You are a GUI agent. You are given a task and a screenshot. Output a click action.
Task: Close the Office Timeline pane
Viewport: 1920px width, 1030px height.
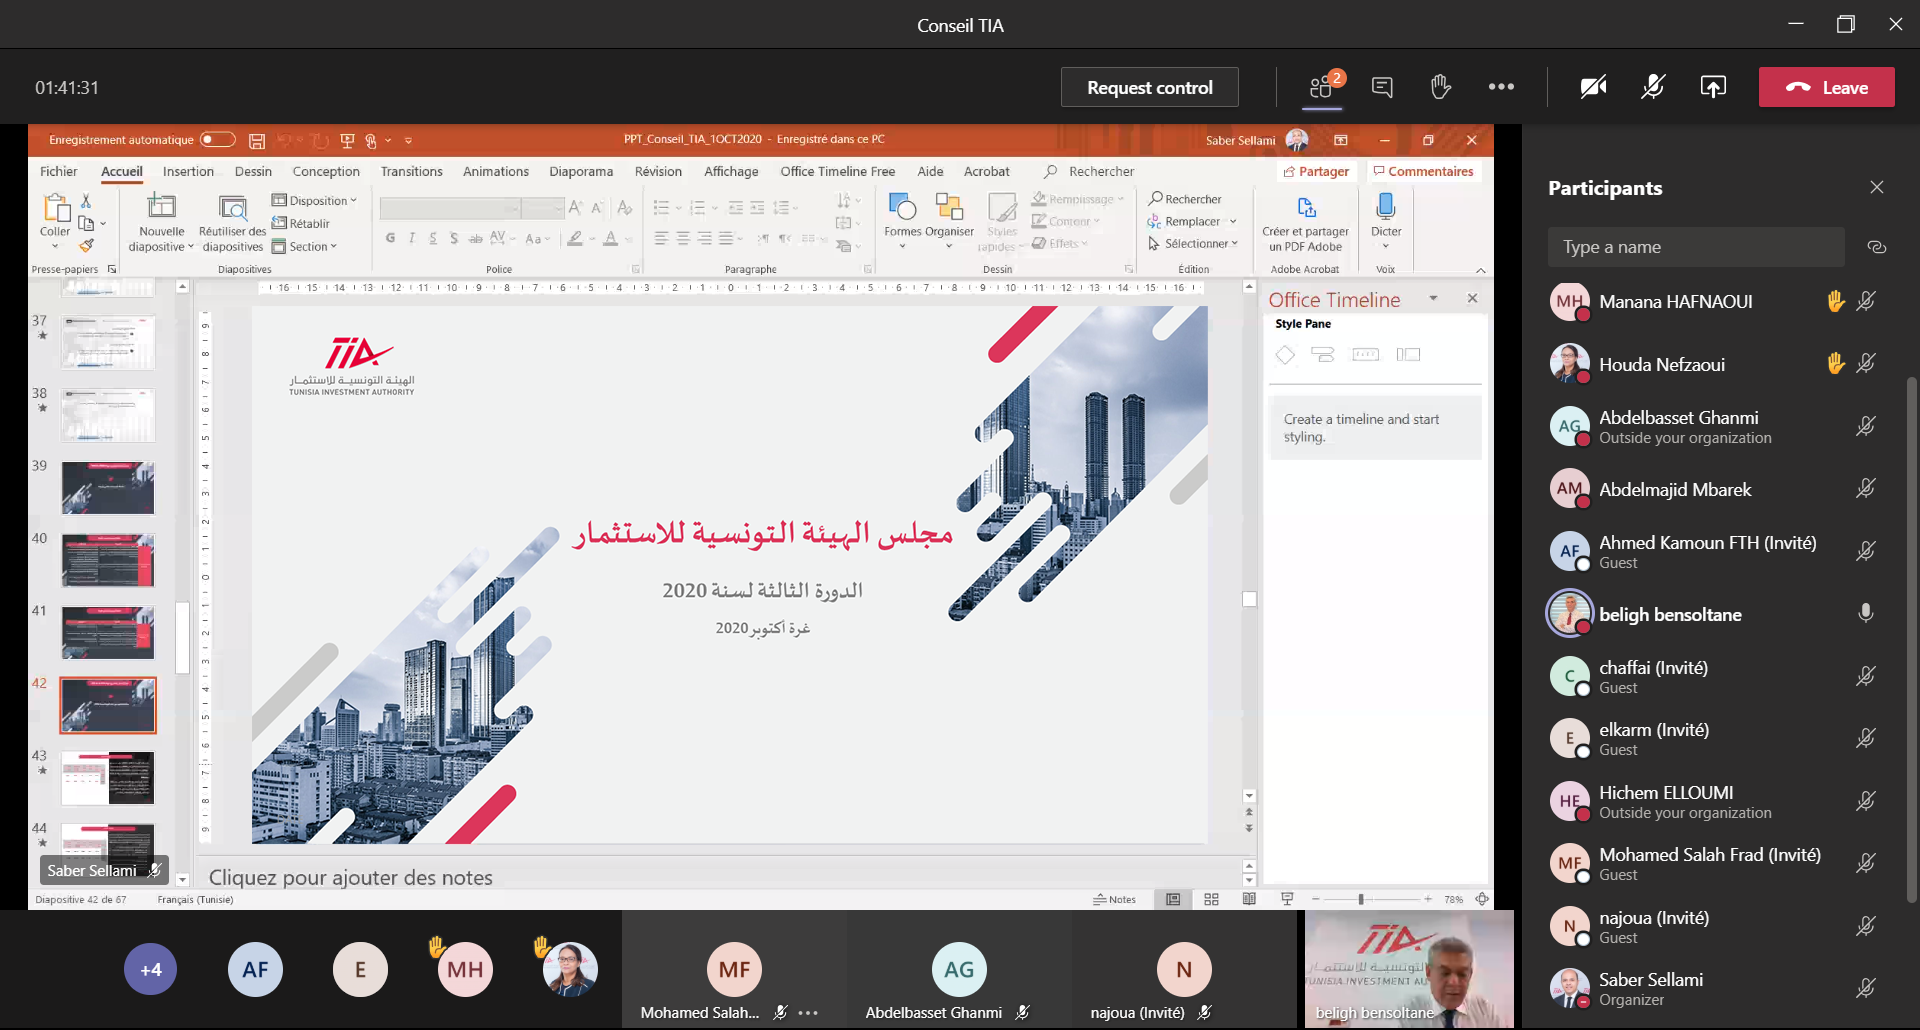coord(1472,298)
